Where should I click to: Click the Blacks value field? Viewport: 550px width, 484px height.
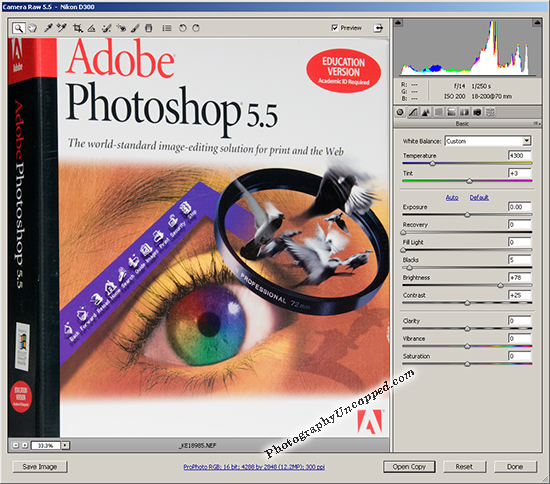point(520,260)
